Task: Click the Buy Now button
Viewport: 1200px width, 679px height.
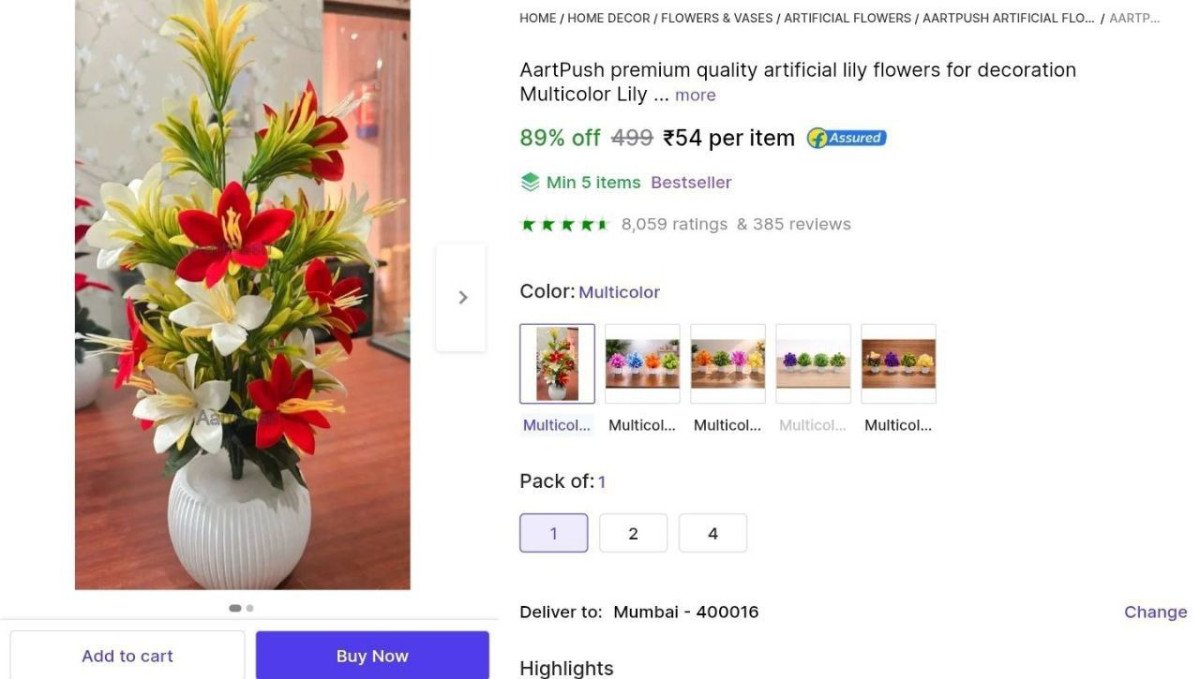Action: [372, 656]
